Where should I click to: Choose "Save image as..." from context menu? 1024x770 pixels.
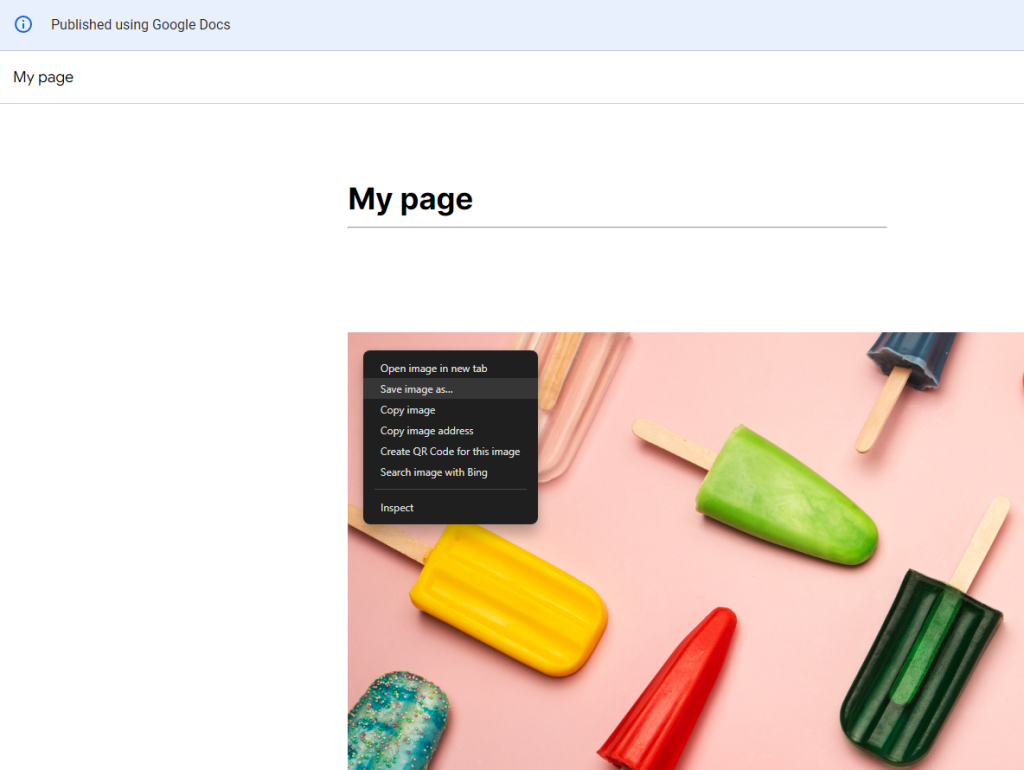coord(416,389)
